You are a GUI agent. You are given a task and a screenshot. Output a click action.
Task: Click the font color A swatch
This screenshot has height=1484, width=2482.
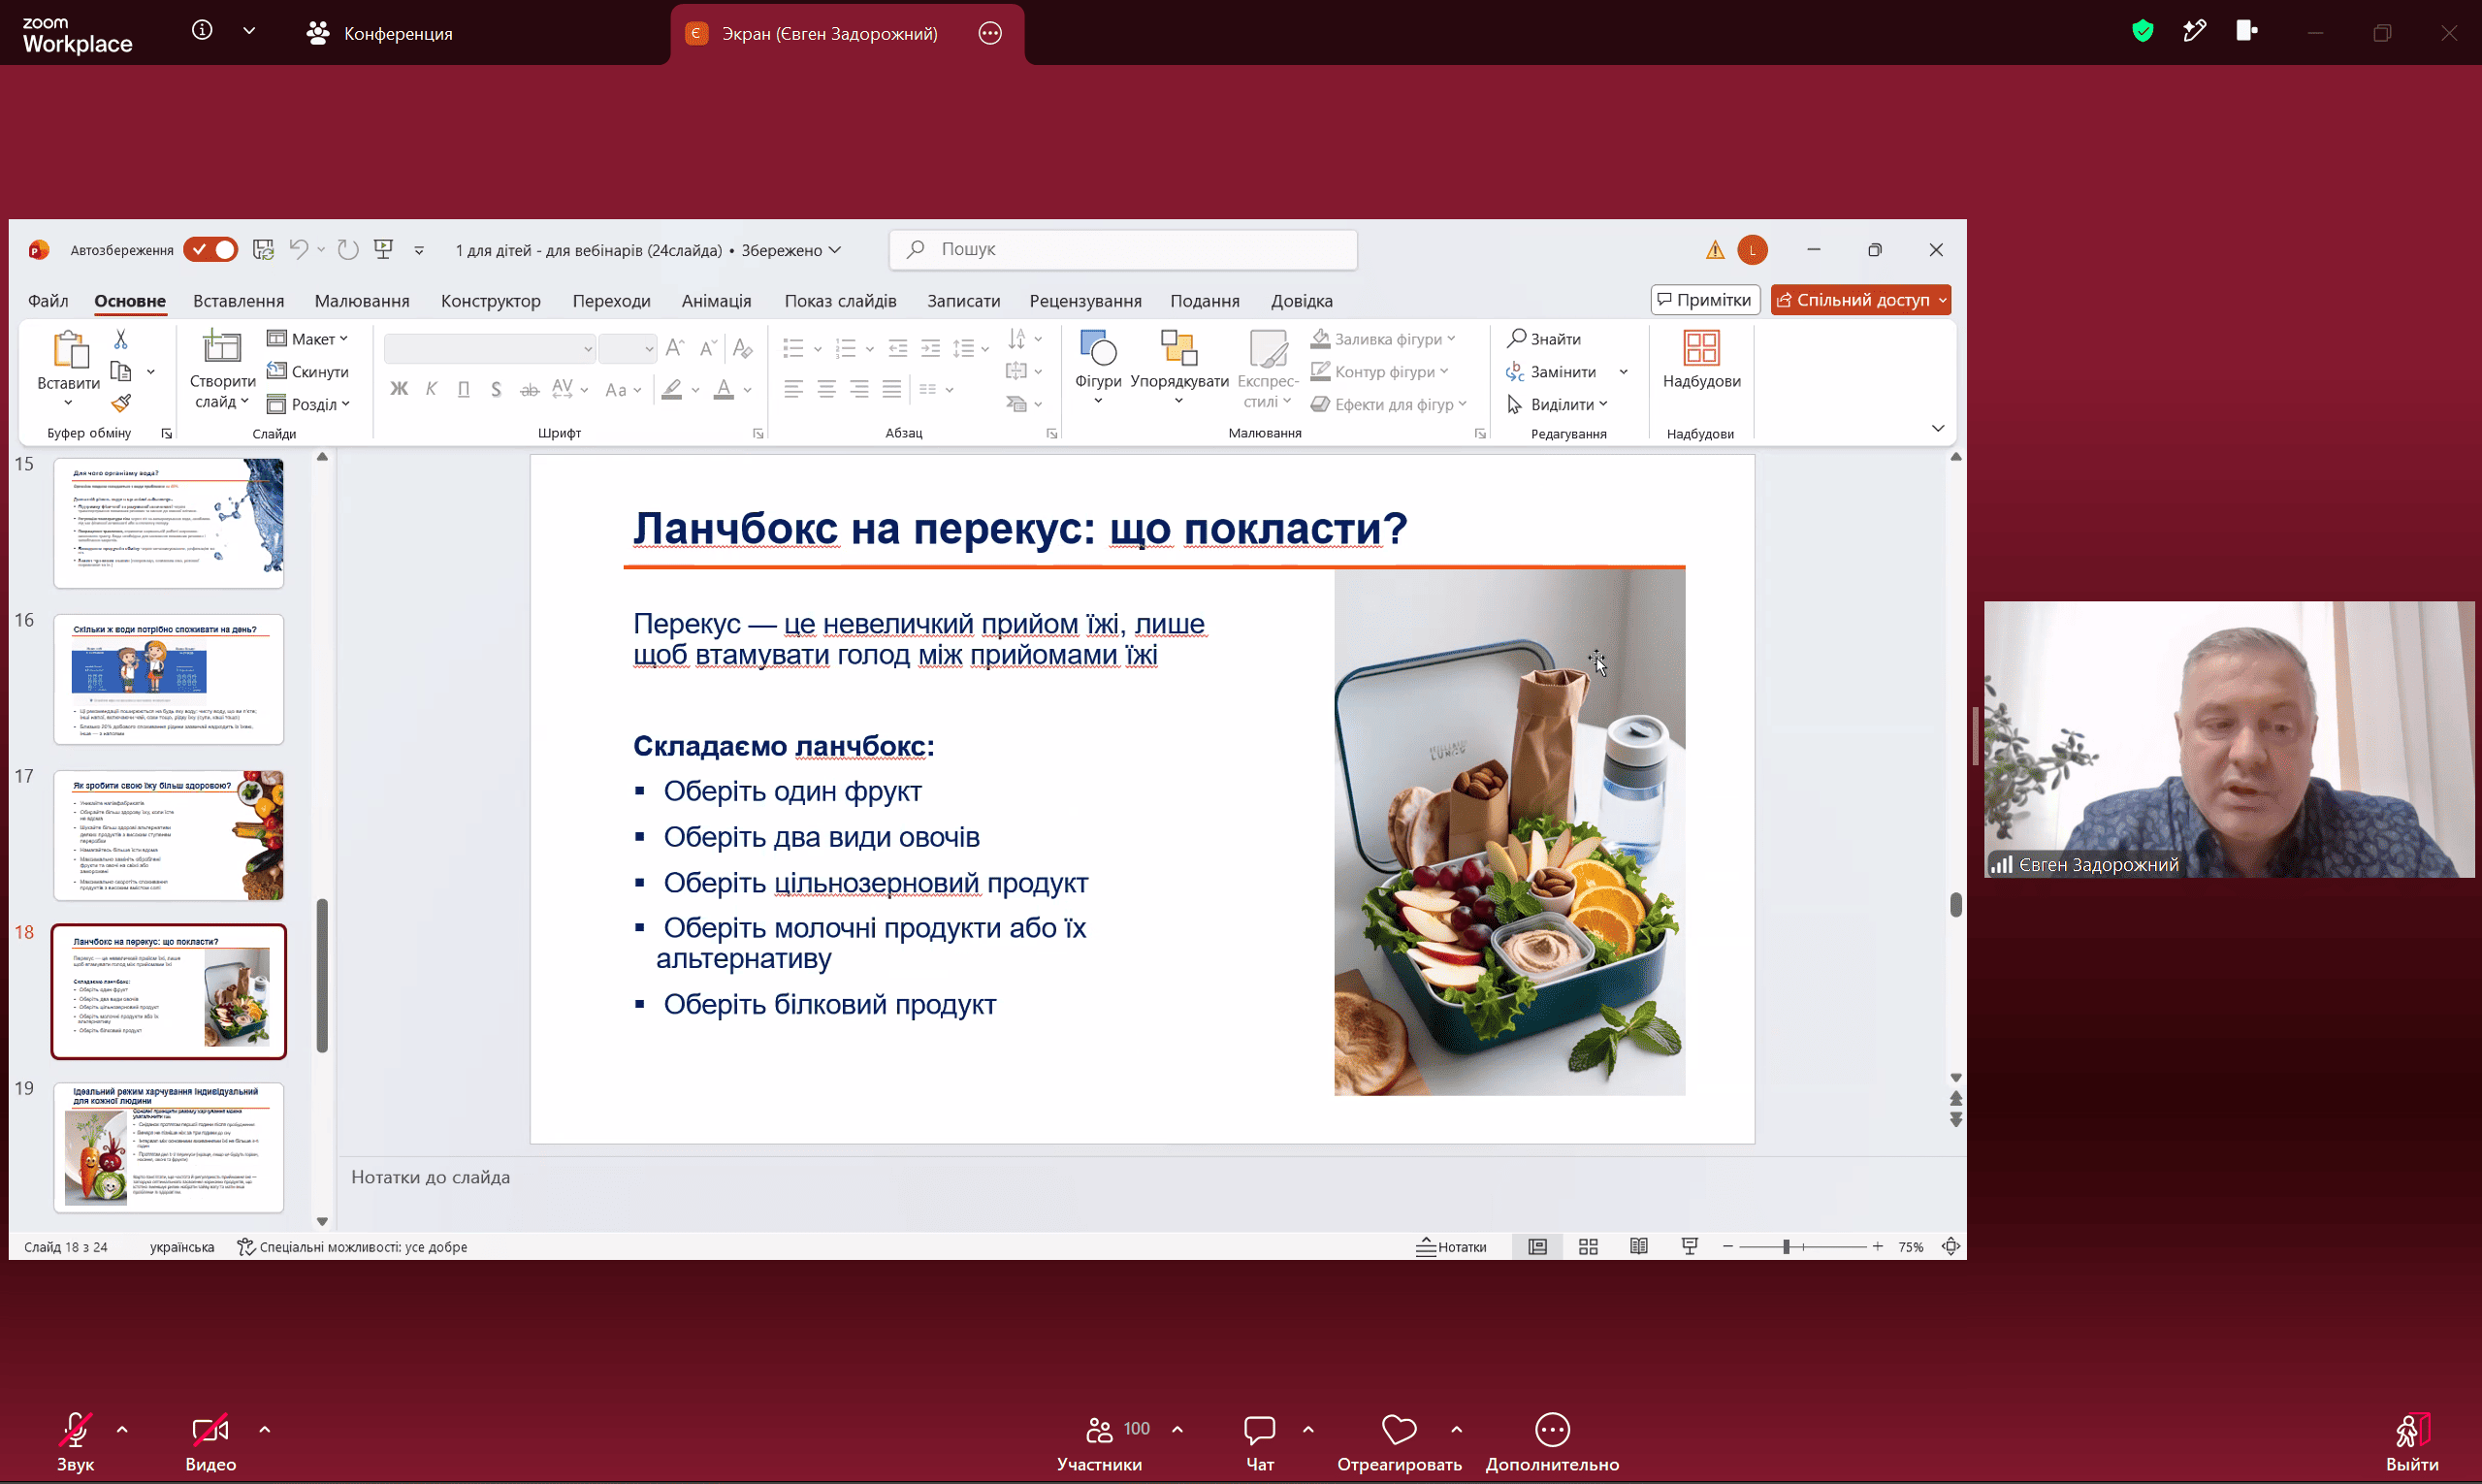pos(723,389)
